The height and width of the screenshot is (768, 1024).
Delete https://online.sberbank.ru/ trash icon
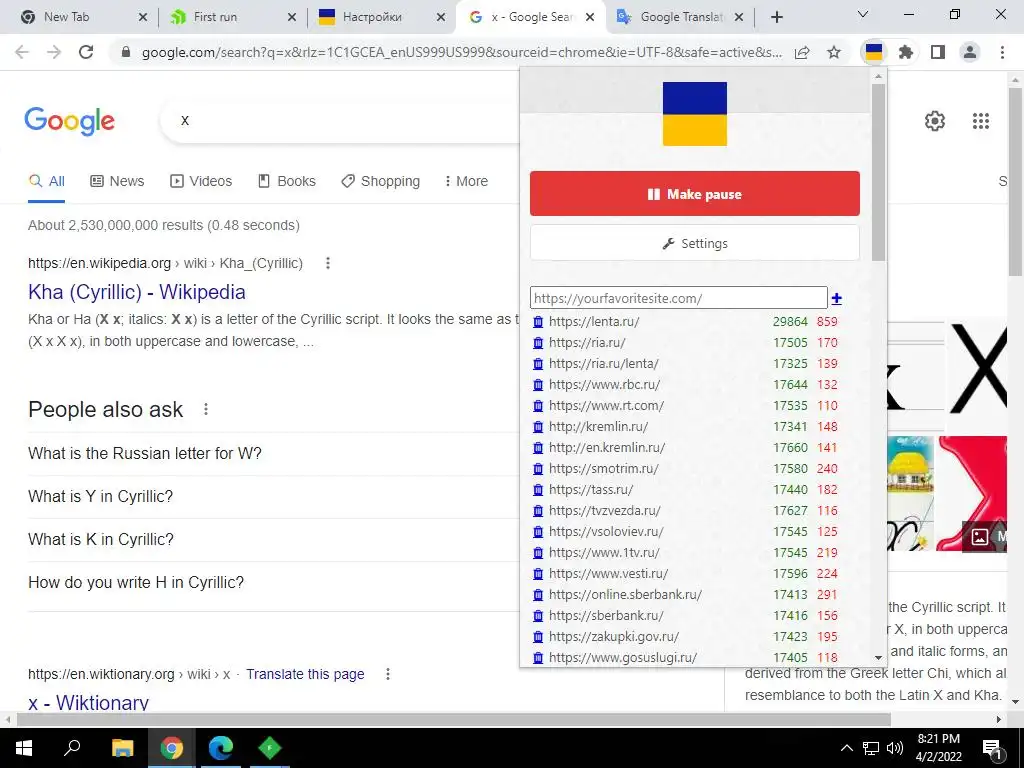pyautogui.click(x=538, y=595)
